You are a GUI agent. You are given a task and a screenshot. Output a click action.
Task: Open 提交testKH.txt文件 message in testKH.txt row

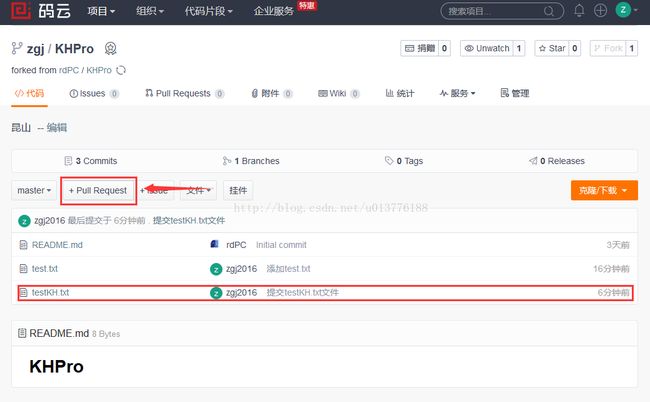[x=303, y=293]
